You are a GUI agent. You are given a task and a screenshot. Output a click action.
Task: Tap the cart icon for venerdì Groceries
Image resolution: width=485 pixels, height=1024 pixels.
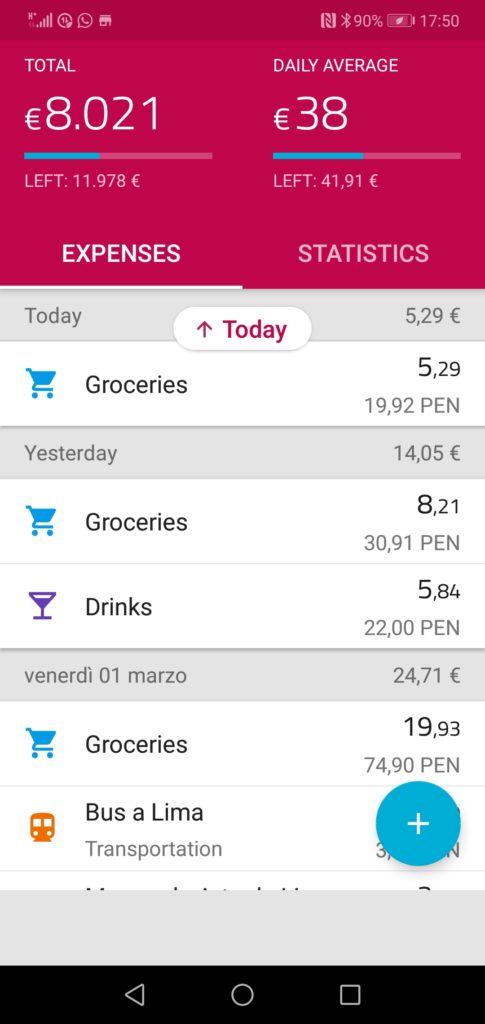(40, 743)
